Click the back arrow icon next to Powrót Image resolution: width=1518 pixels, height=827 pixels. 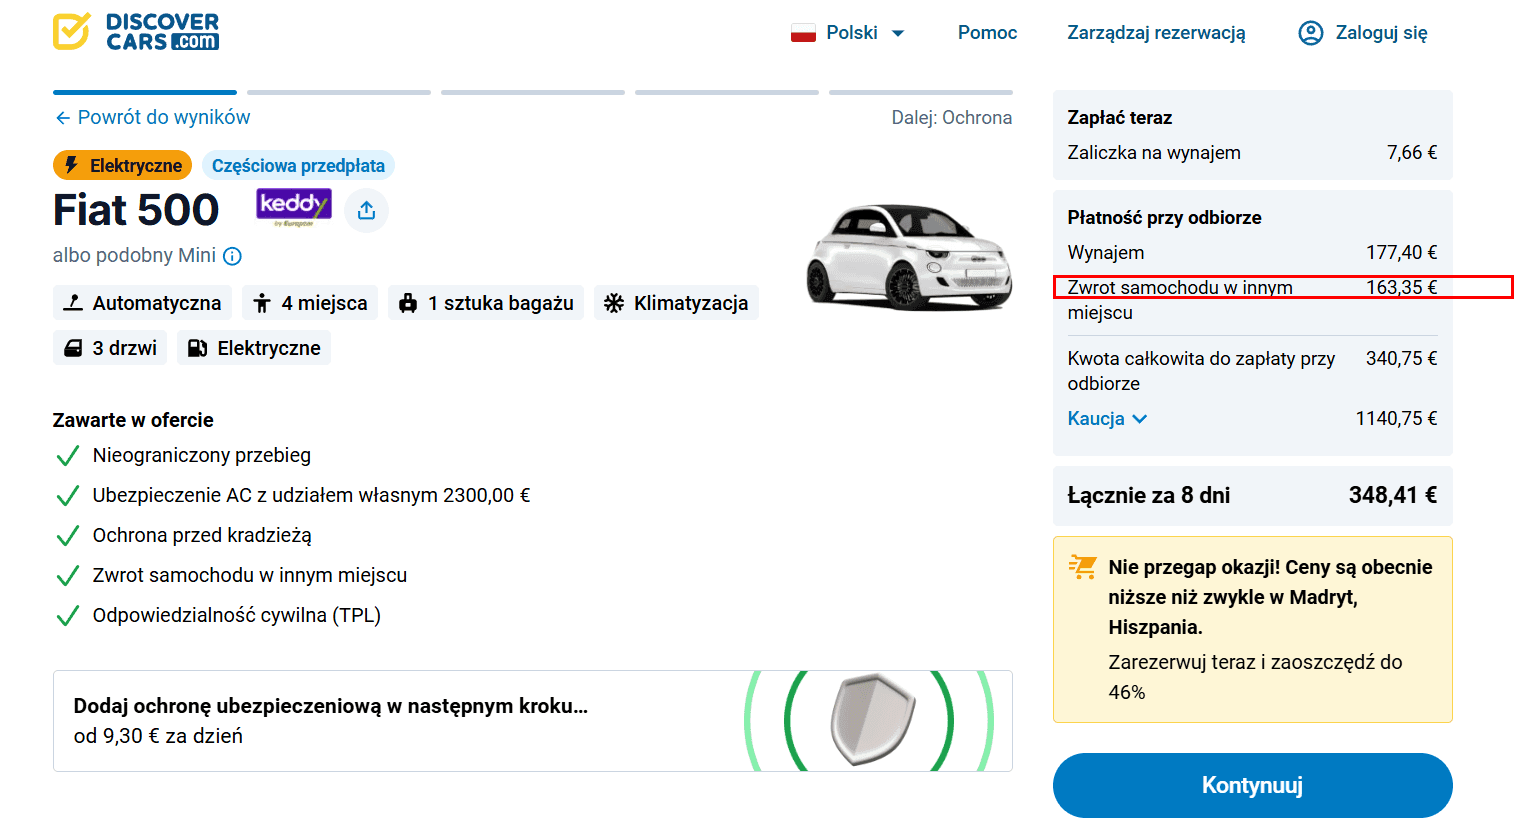[62, 118]
